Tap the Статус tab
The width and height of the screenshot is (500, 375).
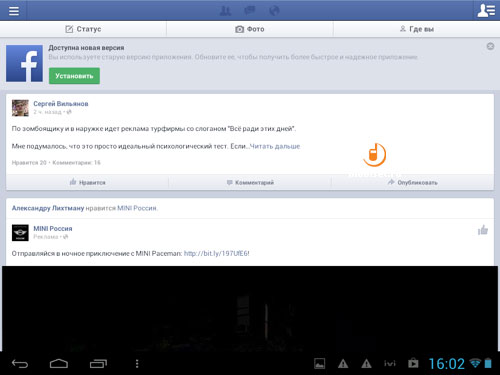point(83,29)
